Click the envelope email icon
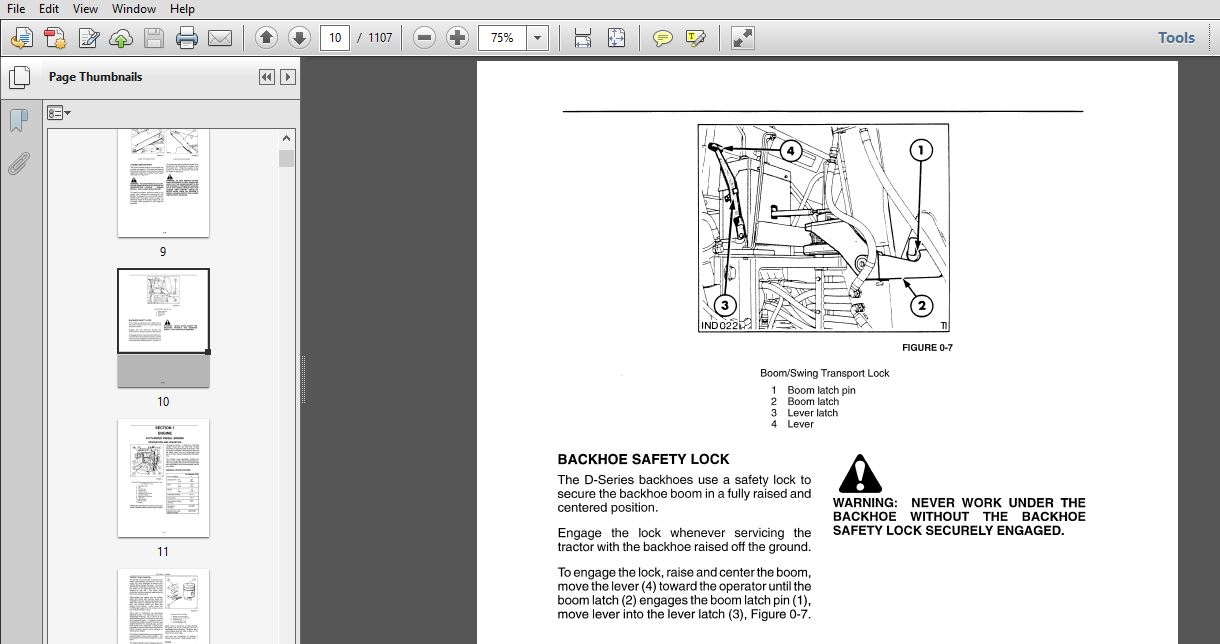The height and width of the screenshot is (644, 1220). (220, 38)
